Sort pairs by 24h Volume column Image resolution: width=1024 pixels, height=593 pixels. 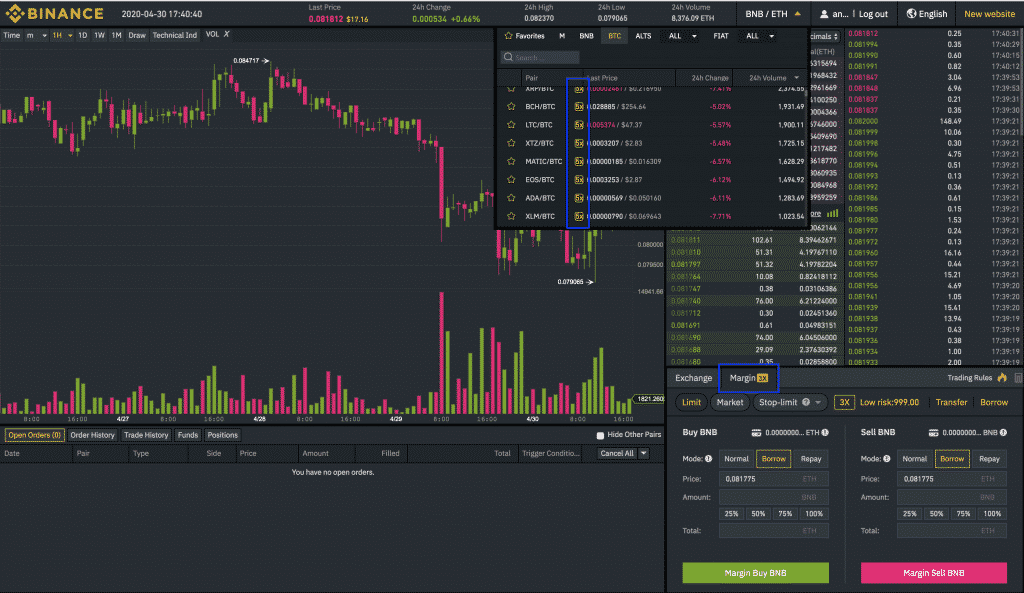click(774, 78)
